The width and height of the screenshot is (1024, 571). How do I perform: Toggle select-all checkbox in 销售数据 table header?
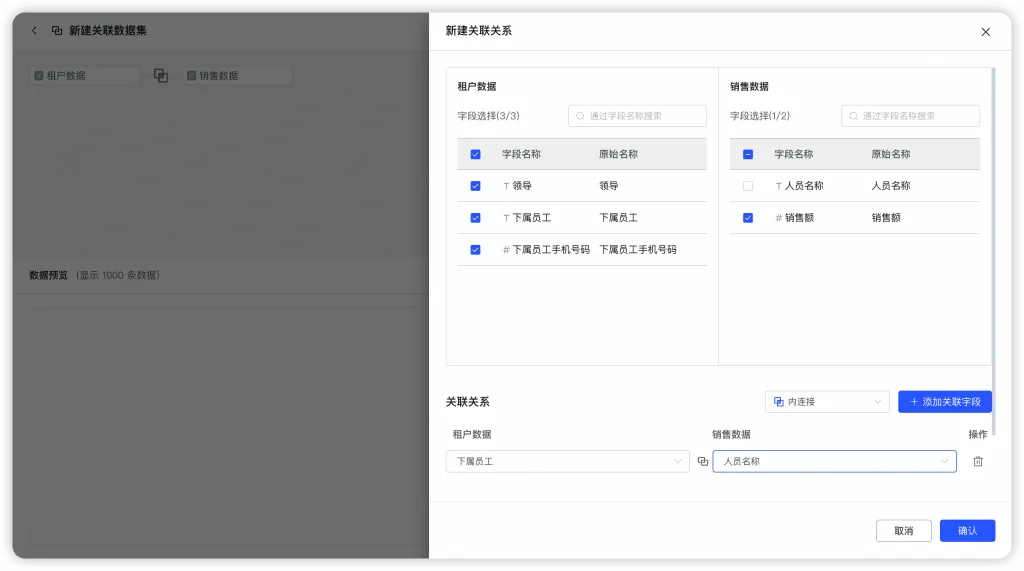pyautogui.click(x=748, y=154)
